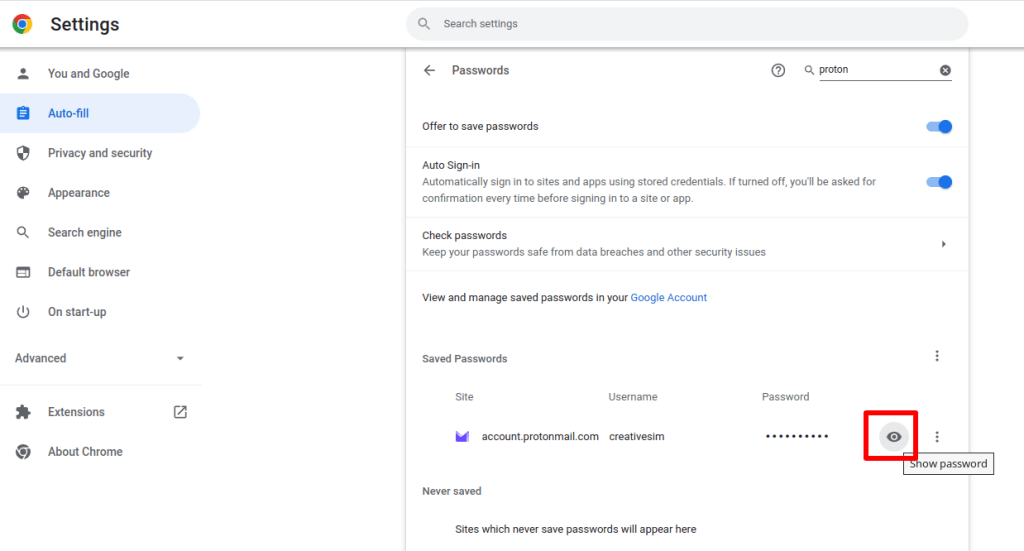Viewport: 1024px width, 551px height.
Task: Show the saved ProtonMail password
Action: (894, 436)
